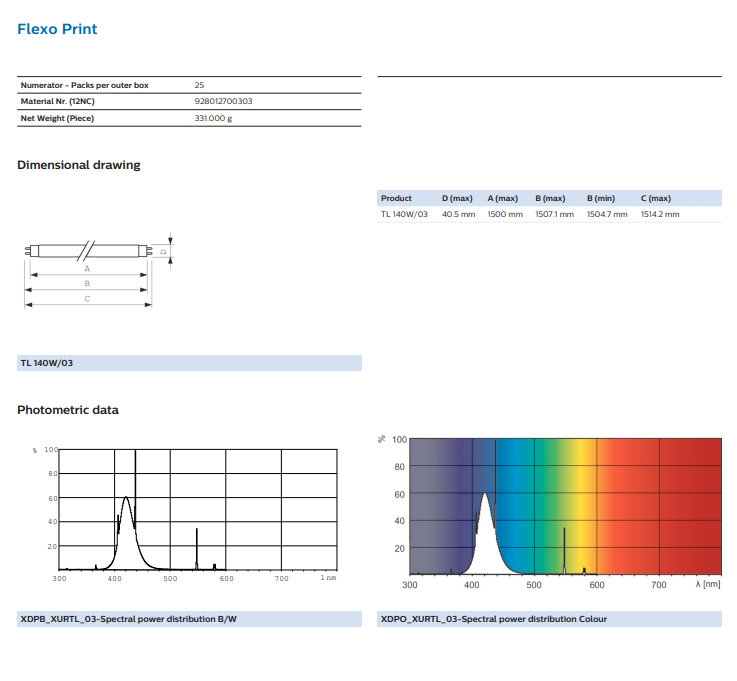Image resolution: width=737 pixels, height=681 pixels.
Task: Click the lamp tube dimensional drawing
Action: click(99, 271)
